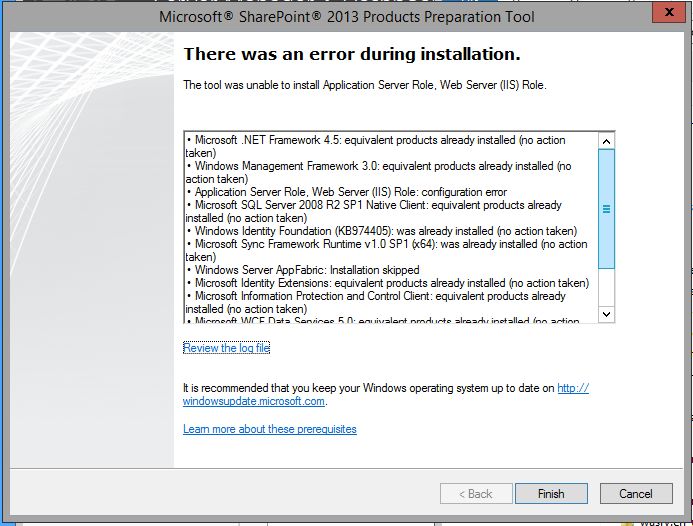Select Microsoft Information Protection and Control Client line
Screen dimensions: 693x526
pos(376,302)
